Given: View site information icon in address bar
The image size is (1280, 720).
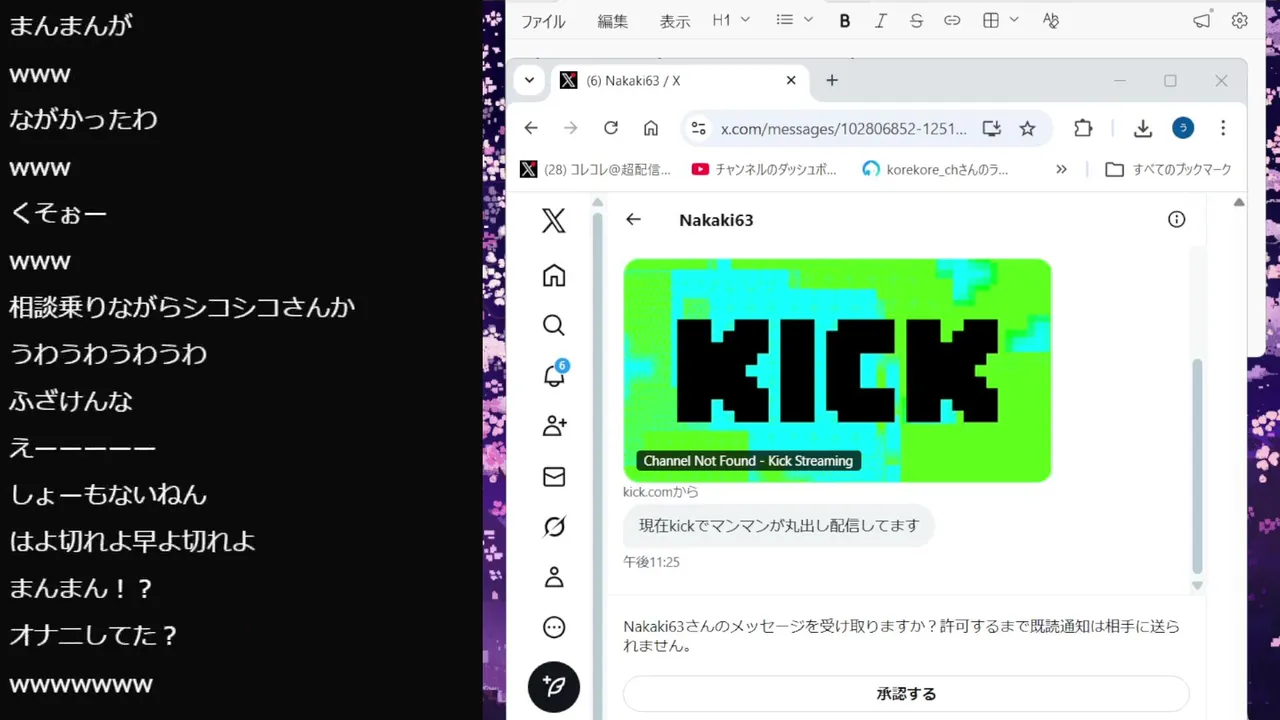Looking at the screenshot, I should [699, 128].
